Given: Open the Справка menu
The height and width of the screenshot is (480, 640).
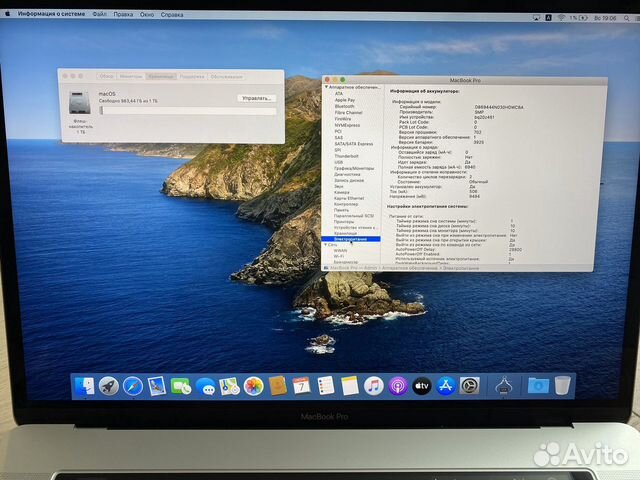Looking at the screenshot, I should (172, 14).
